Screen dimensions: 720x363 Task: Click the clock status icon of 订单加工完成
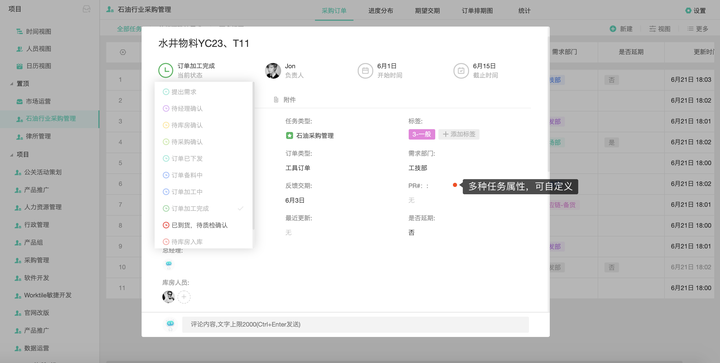click(165, 70)
